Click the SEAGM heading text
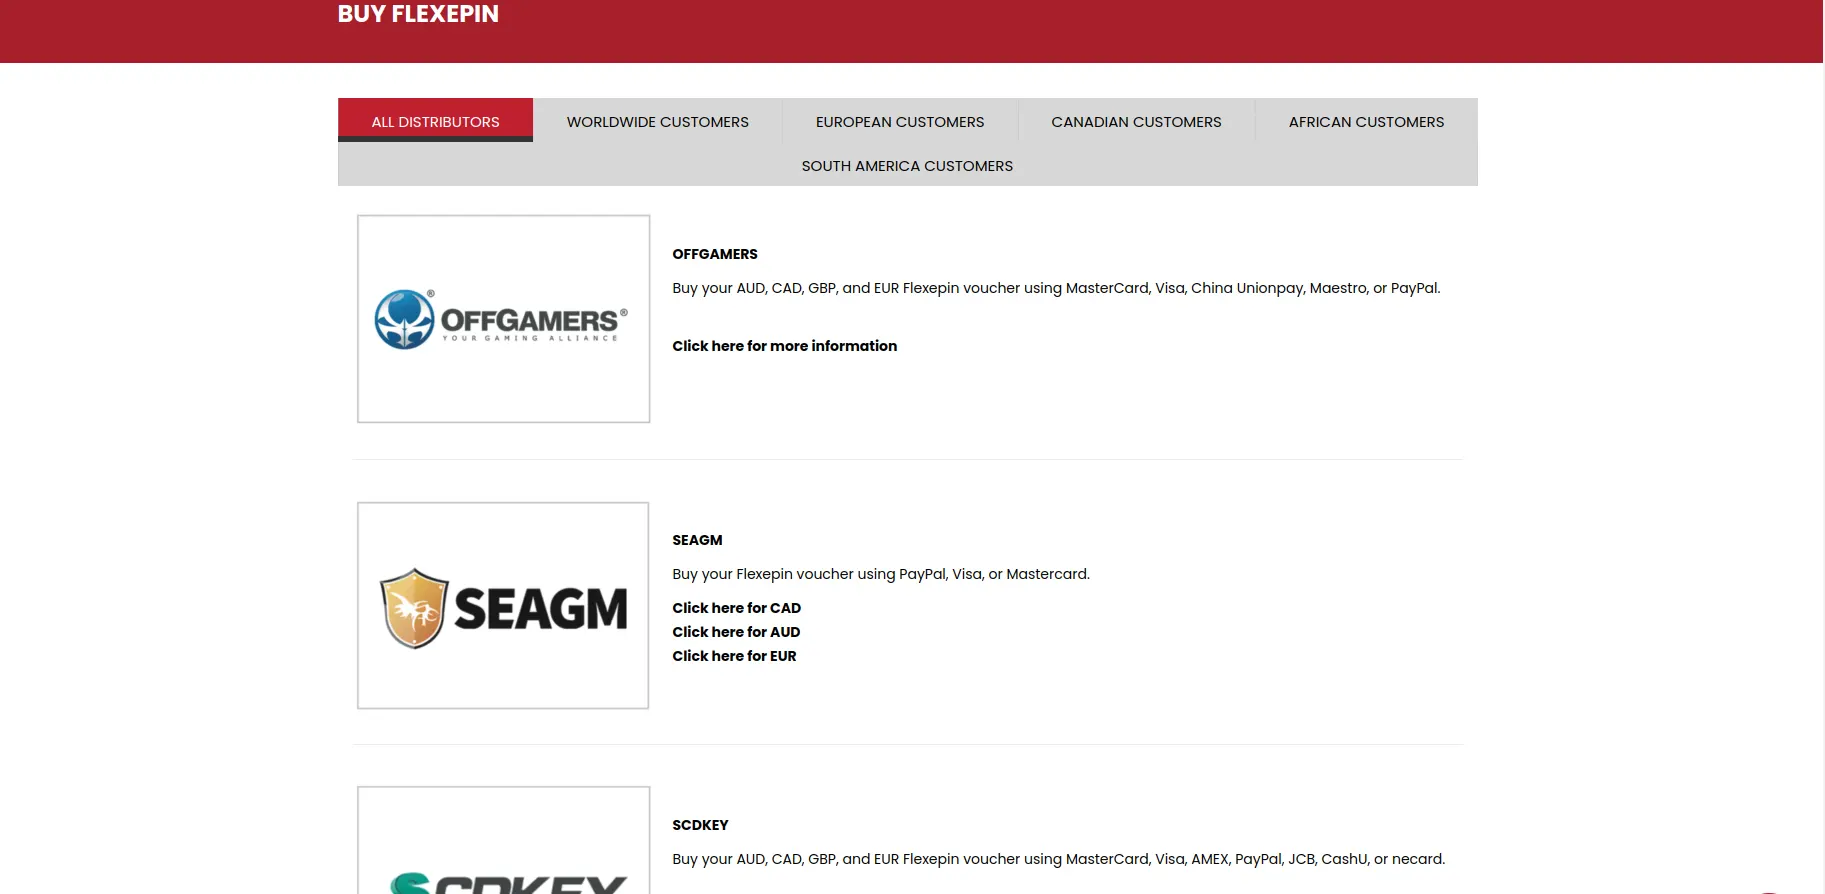Image resolution: width=1825 pixels, height=894 pixels. (x=697, y=540)
